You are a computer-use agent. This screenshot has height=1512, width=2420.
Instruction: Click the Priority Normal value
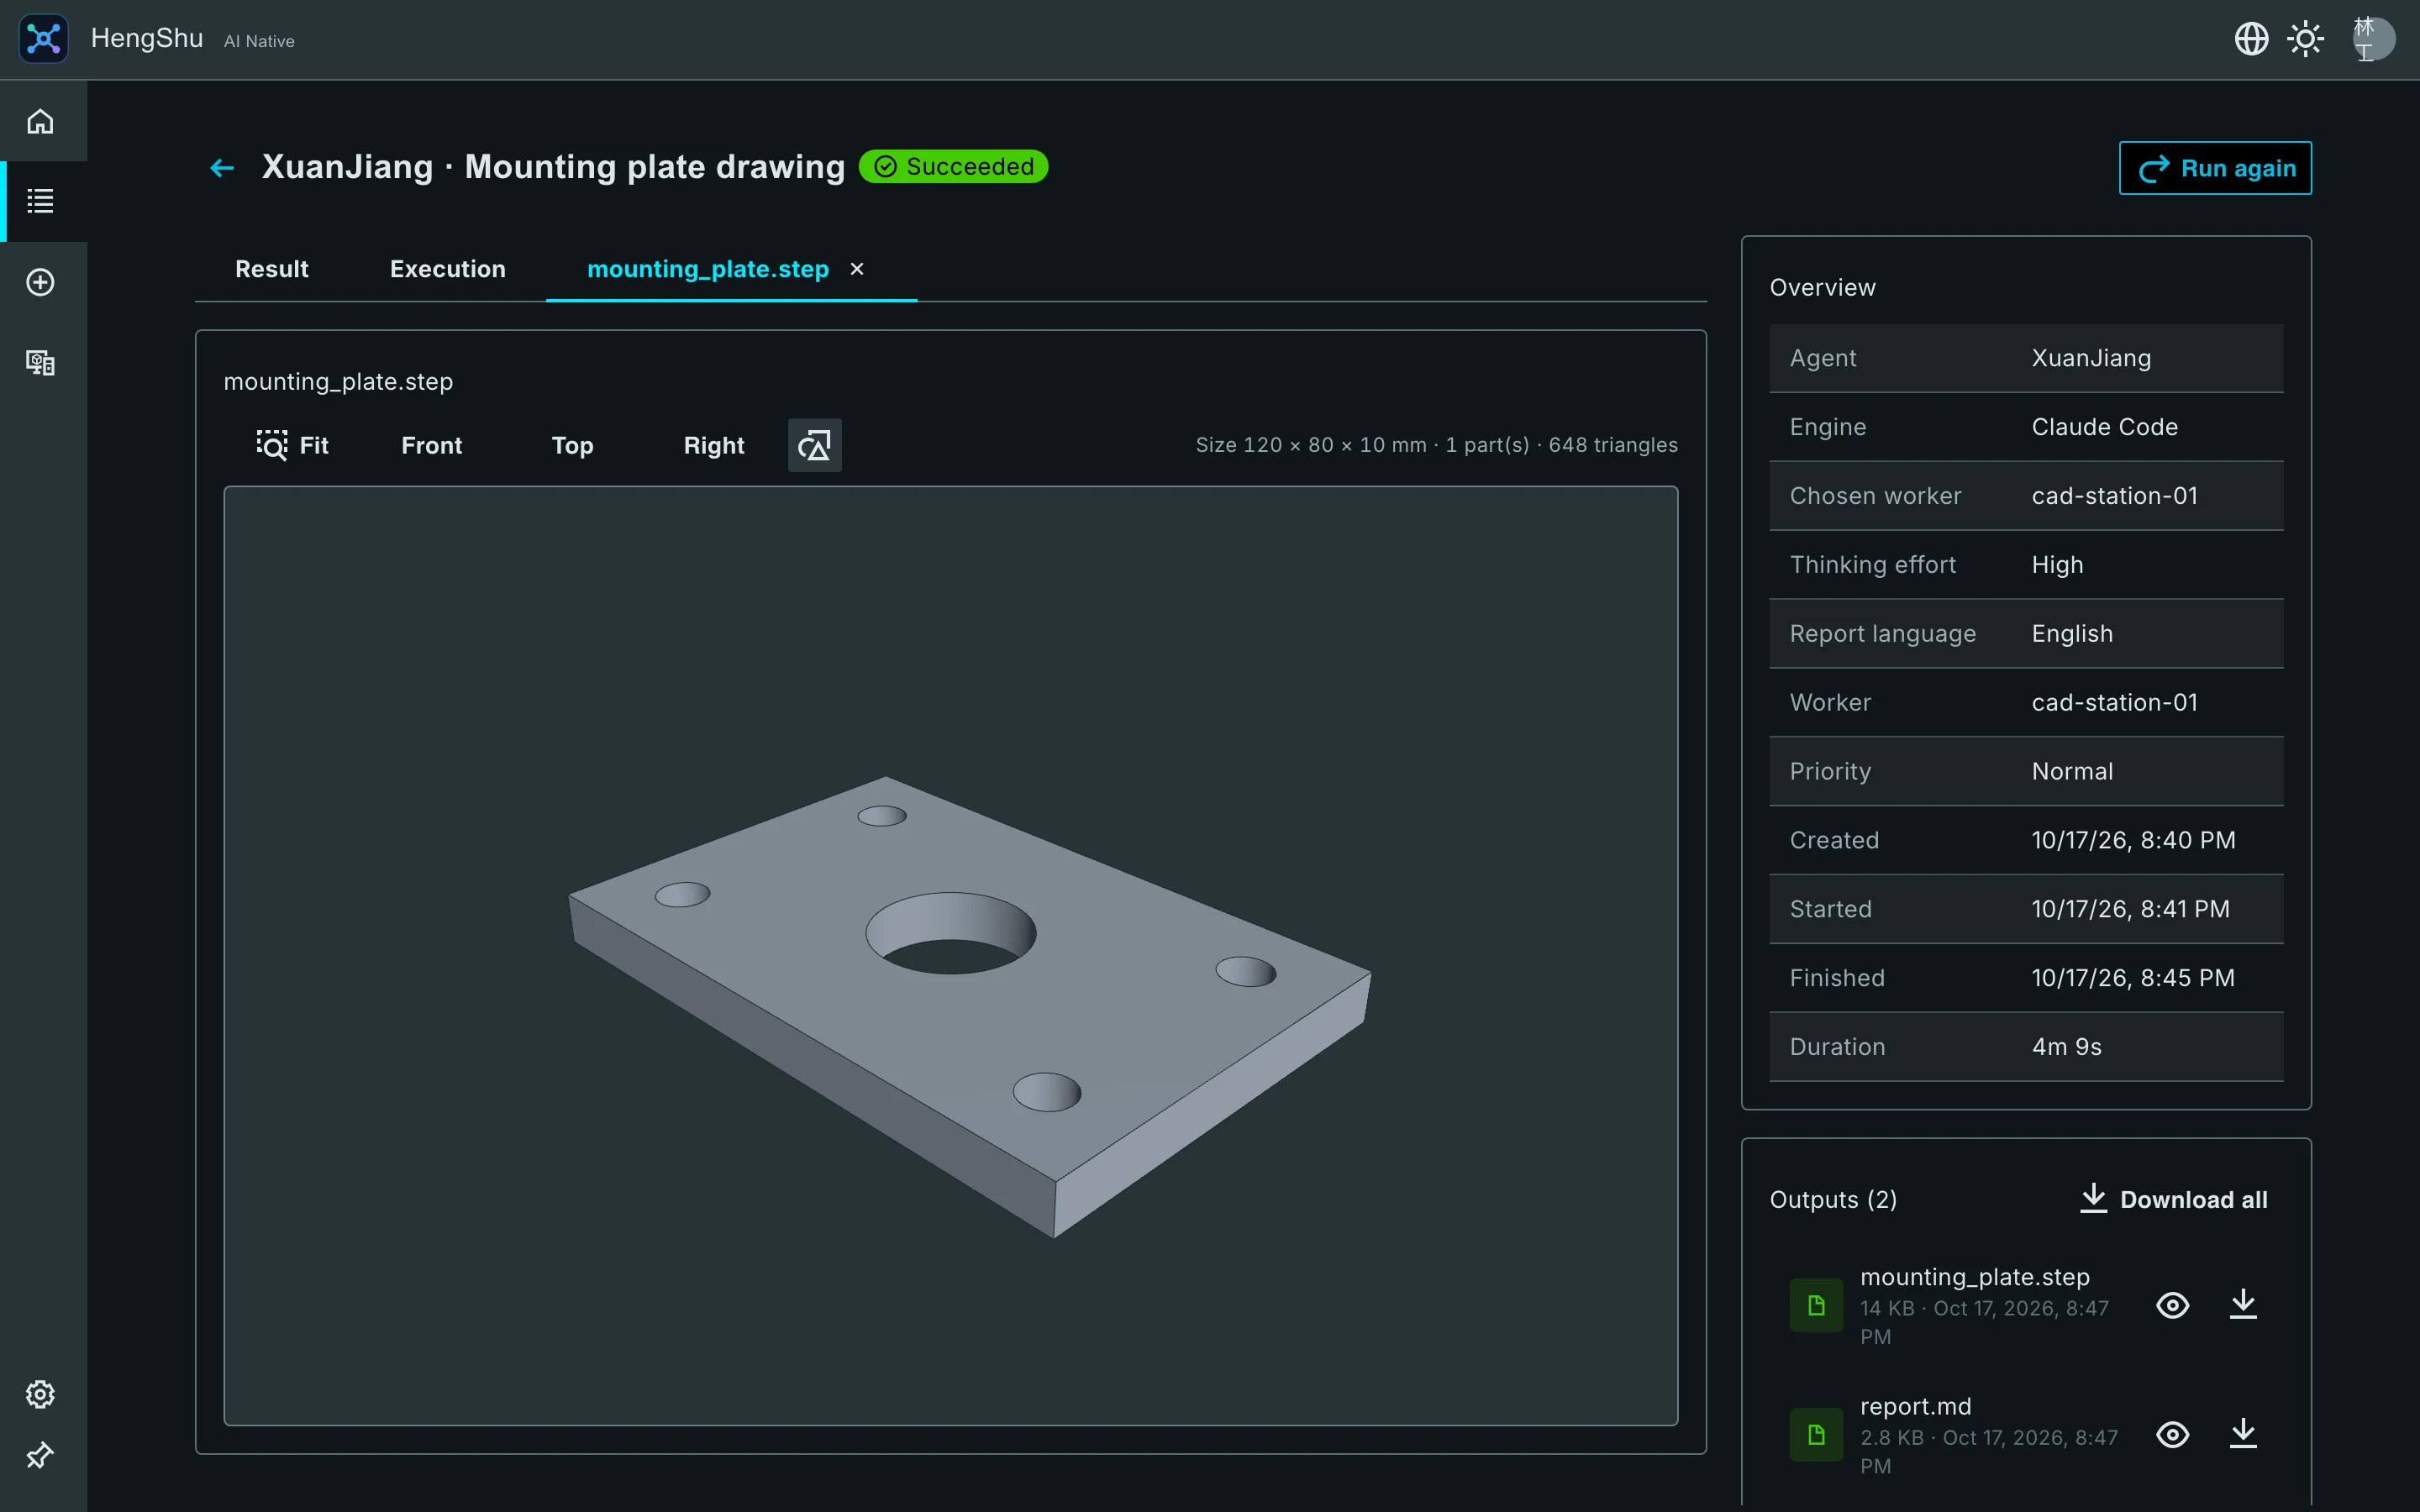[2072, 771]
